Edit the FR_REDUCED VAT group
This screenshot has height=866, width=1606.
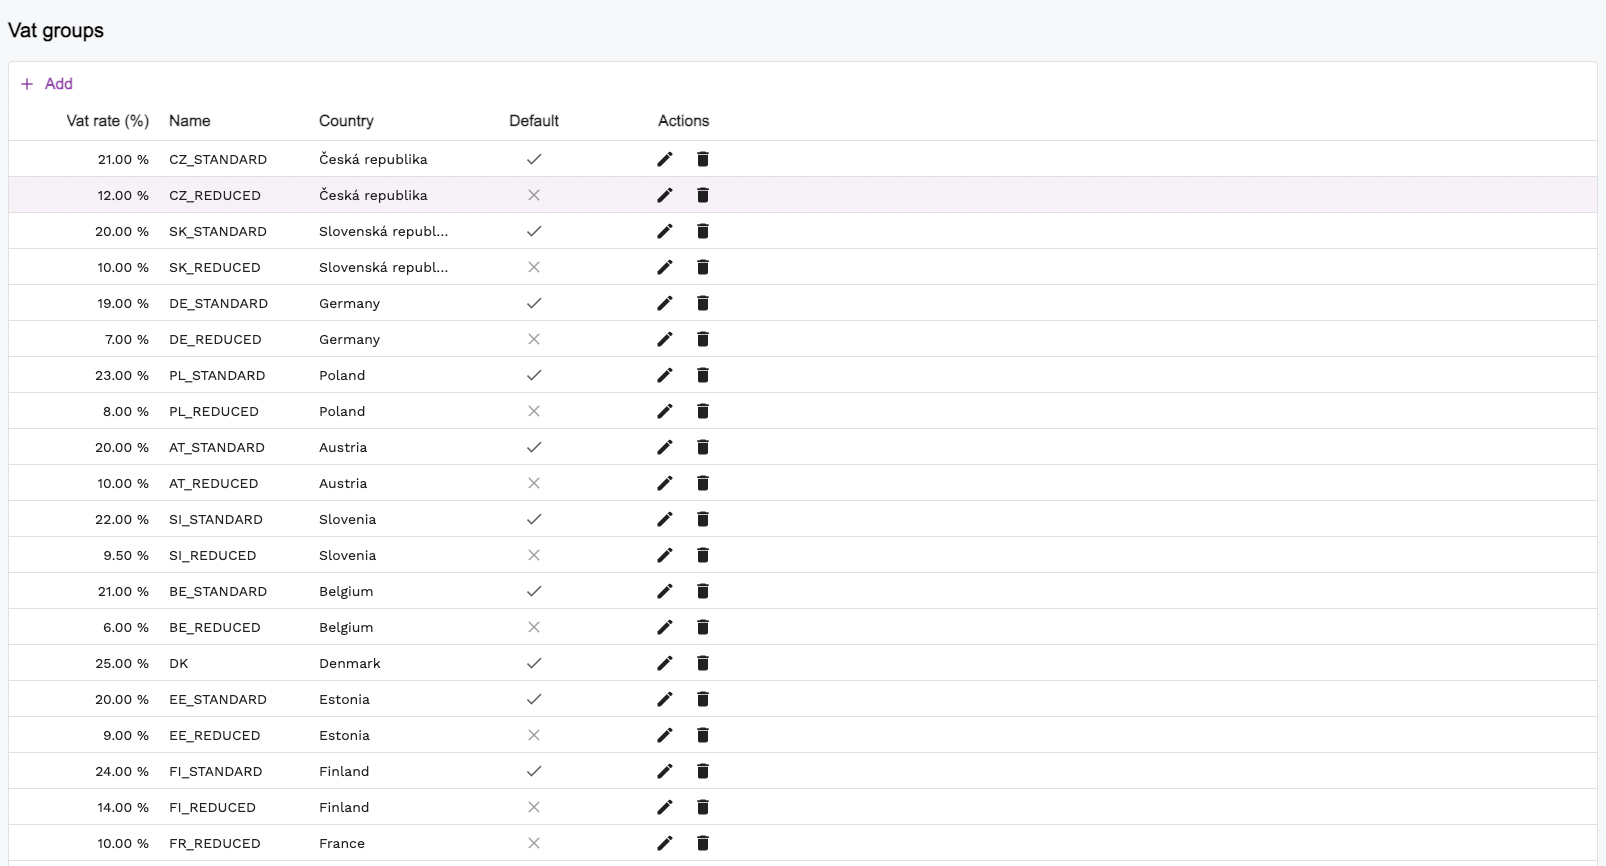[665, 843]
